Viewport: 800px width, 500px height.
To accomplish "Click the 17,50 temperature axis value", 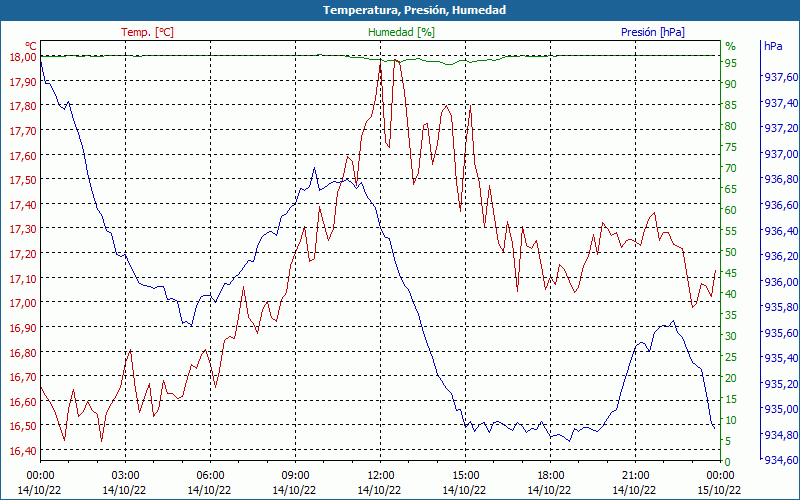I will [23, 180].
